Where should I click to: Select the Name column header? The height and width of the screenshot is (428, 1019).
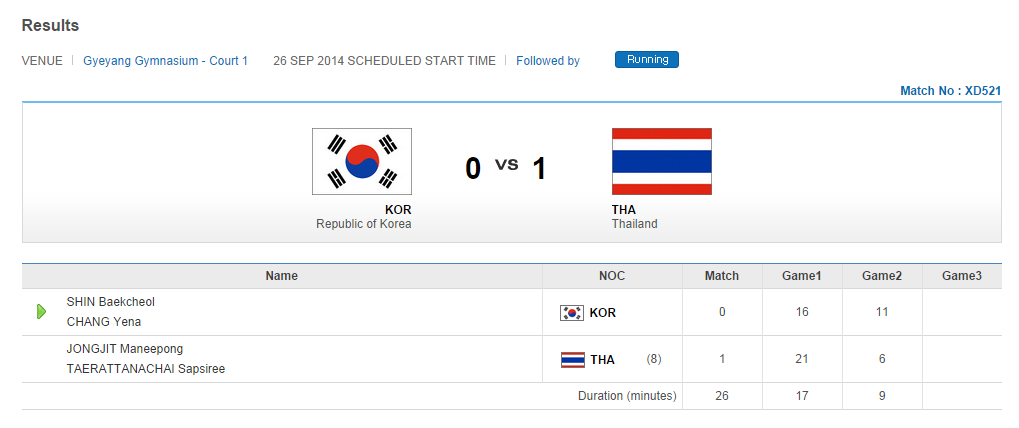pyautogui.click(x=281, y=276)
